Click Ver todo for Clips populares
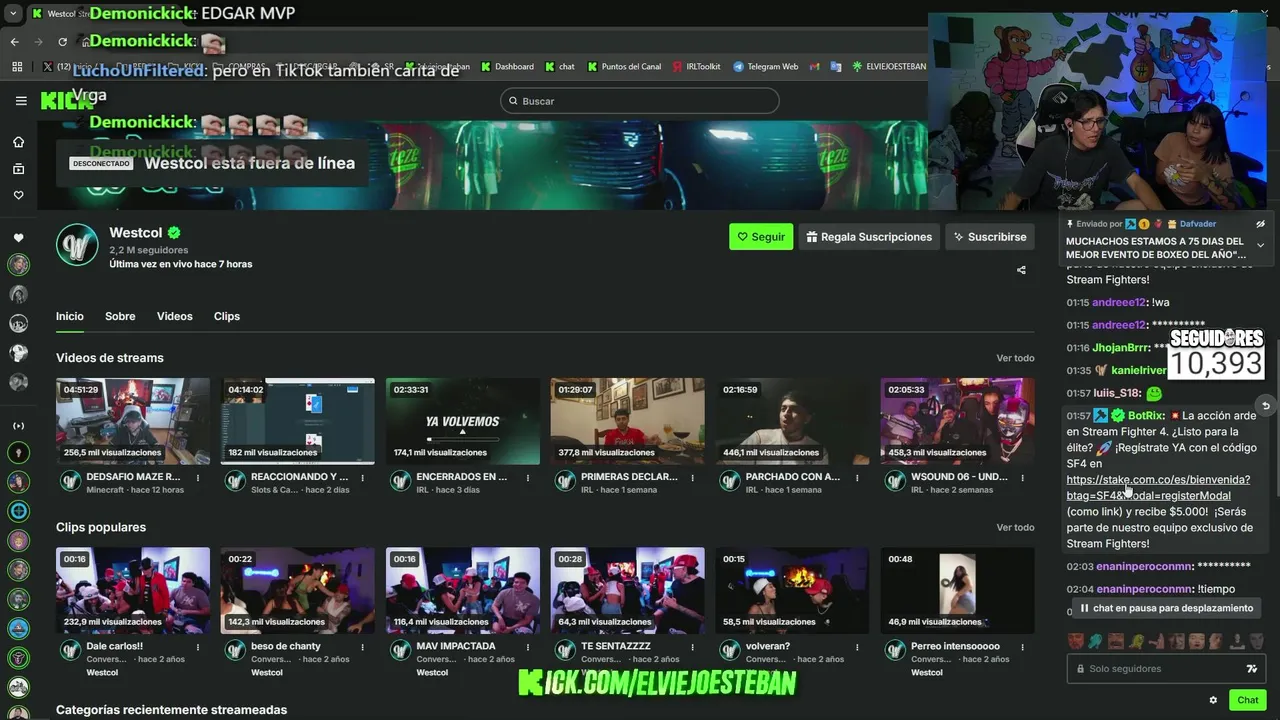The width and height of the screenshot is (1280, 720). [x=1015, y=527]
